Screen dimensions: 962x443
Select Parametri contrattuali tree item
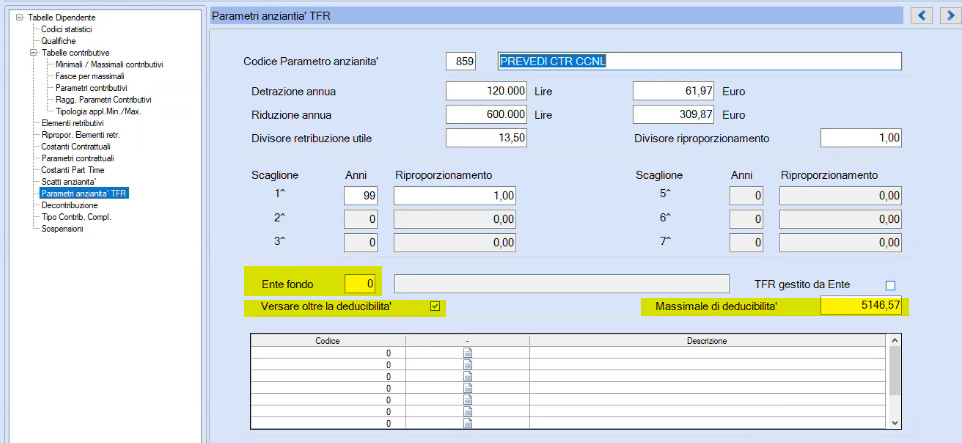(x=77, y=158)
